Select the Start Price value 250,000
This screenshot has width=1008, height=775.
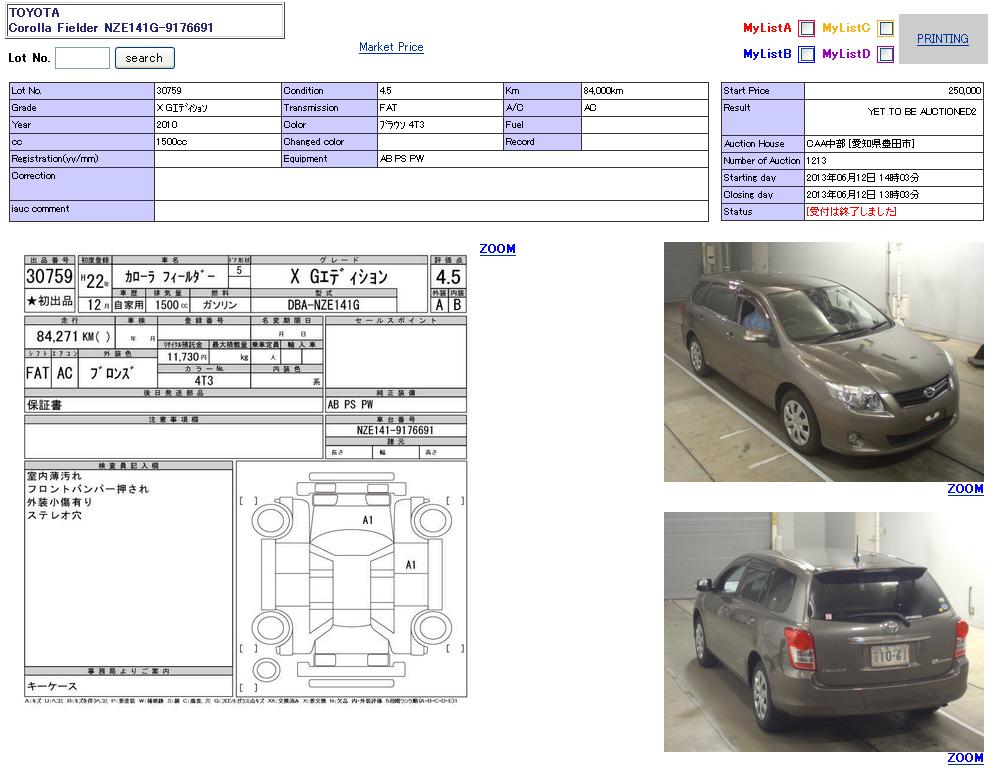coord(893,91)
